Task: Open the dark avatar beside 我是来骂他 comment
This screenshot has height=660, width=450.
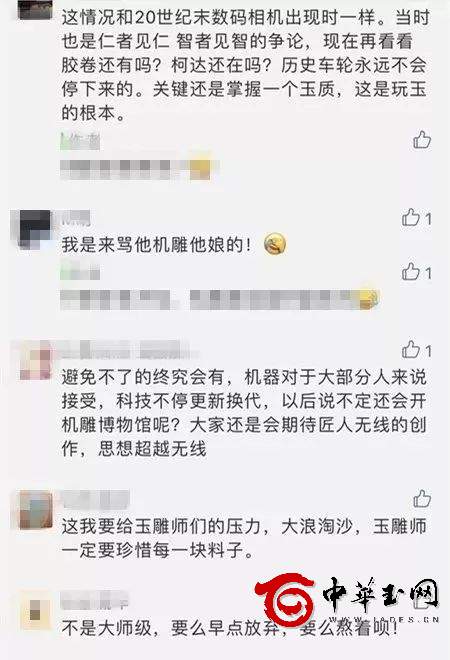Action: pyautogui.click(x=35, y=229)
